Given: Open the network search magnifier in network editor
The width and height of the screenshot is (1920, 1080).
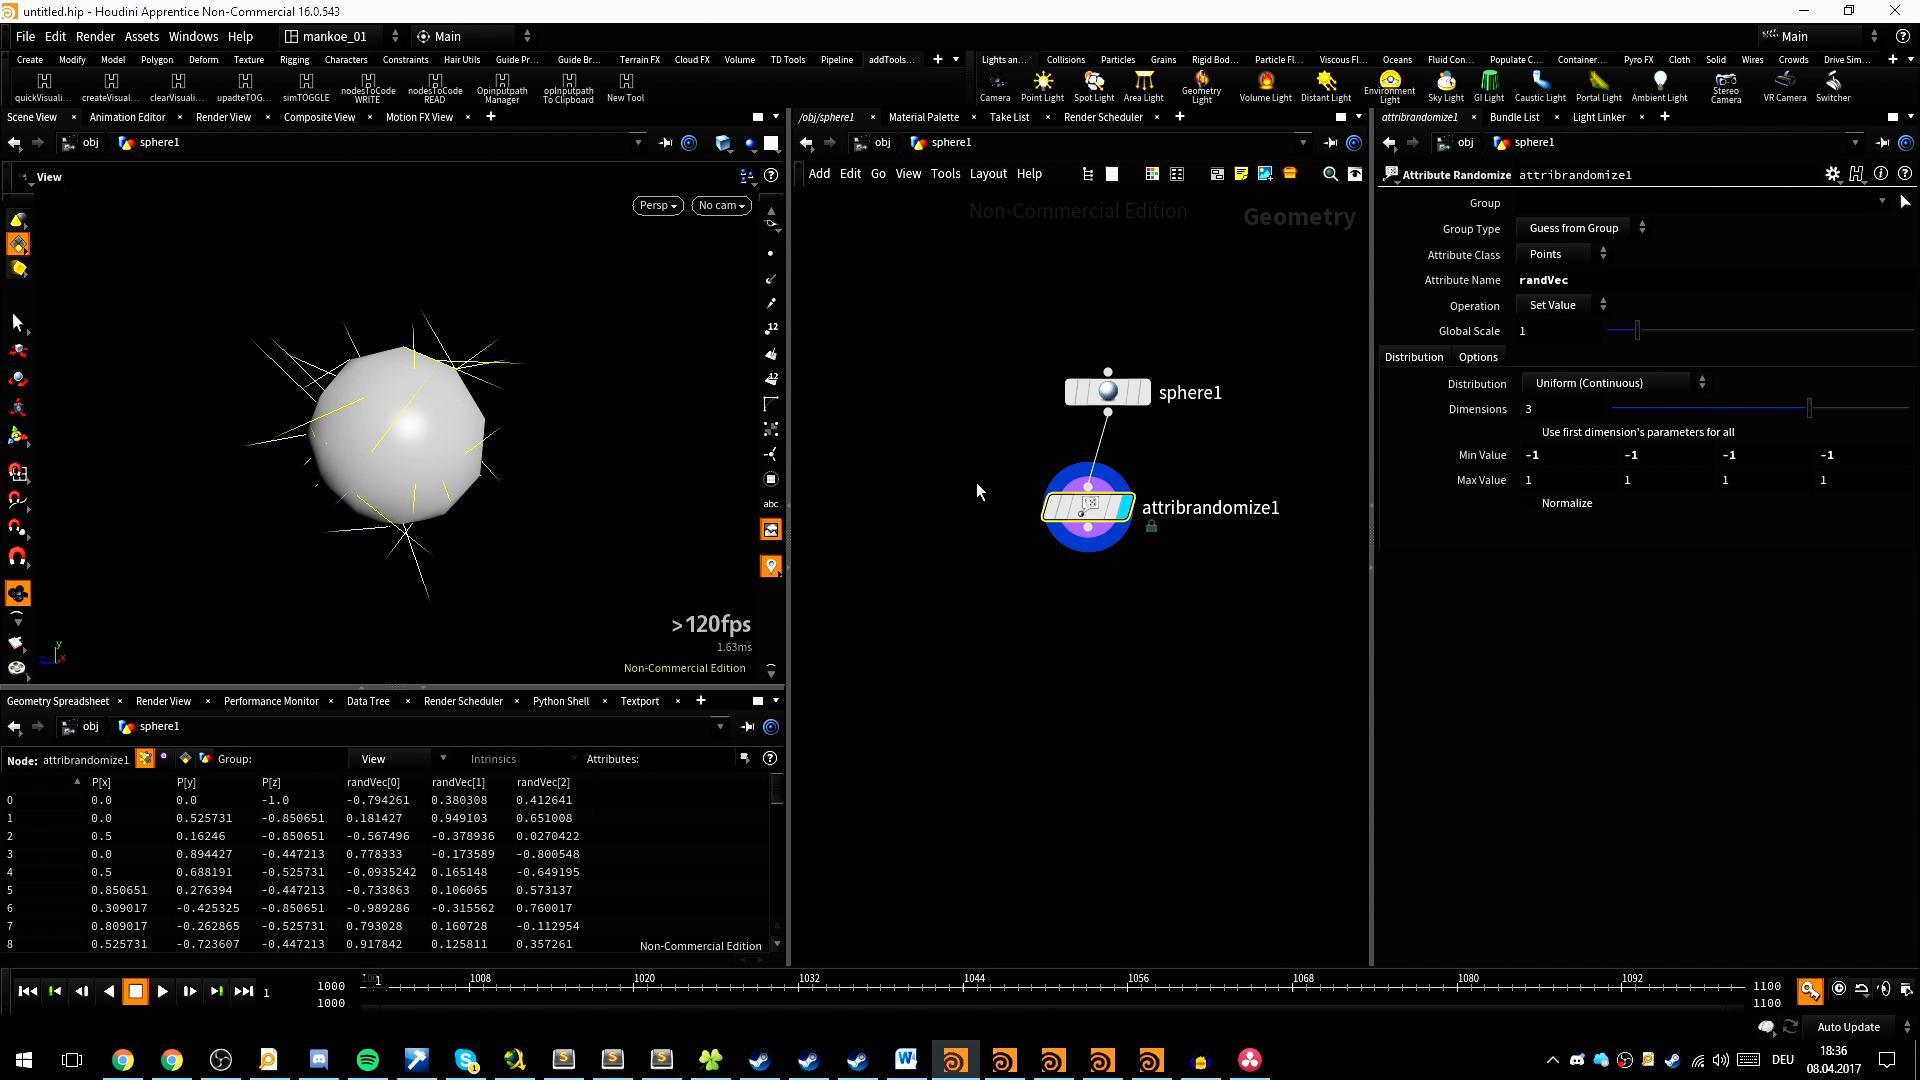Looking at the screenshot, I should (x=1330, y=173).
